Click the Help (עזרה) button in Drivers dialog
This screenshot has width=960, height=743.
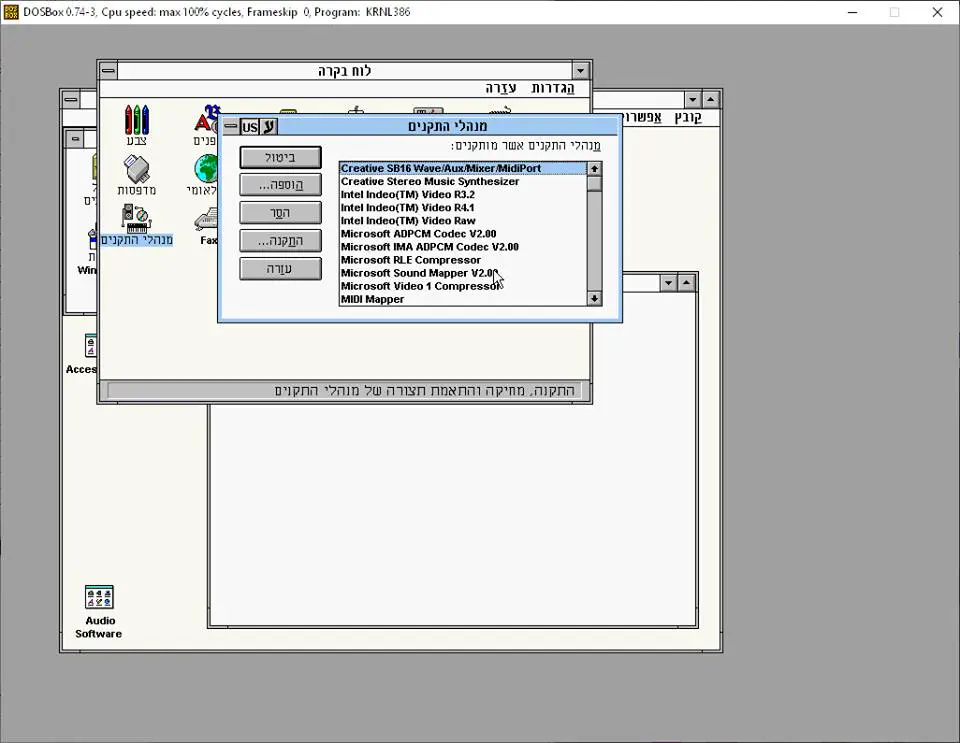pyautogui.click(x=280, y=269)
